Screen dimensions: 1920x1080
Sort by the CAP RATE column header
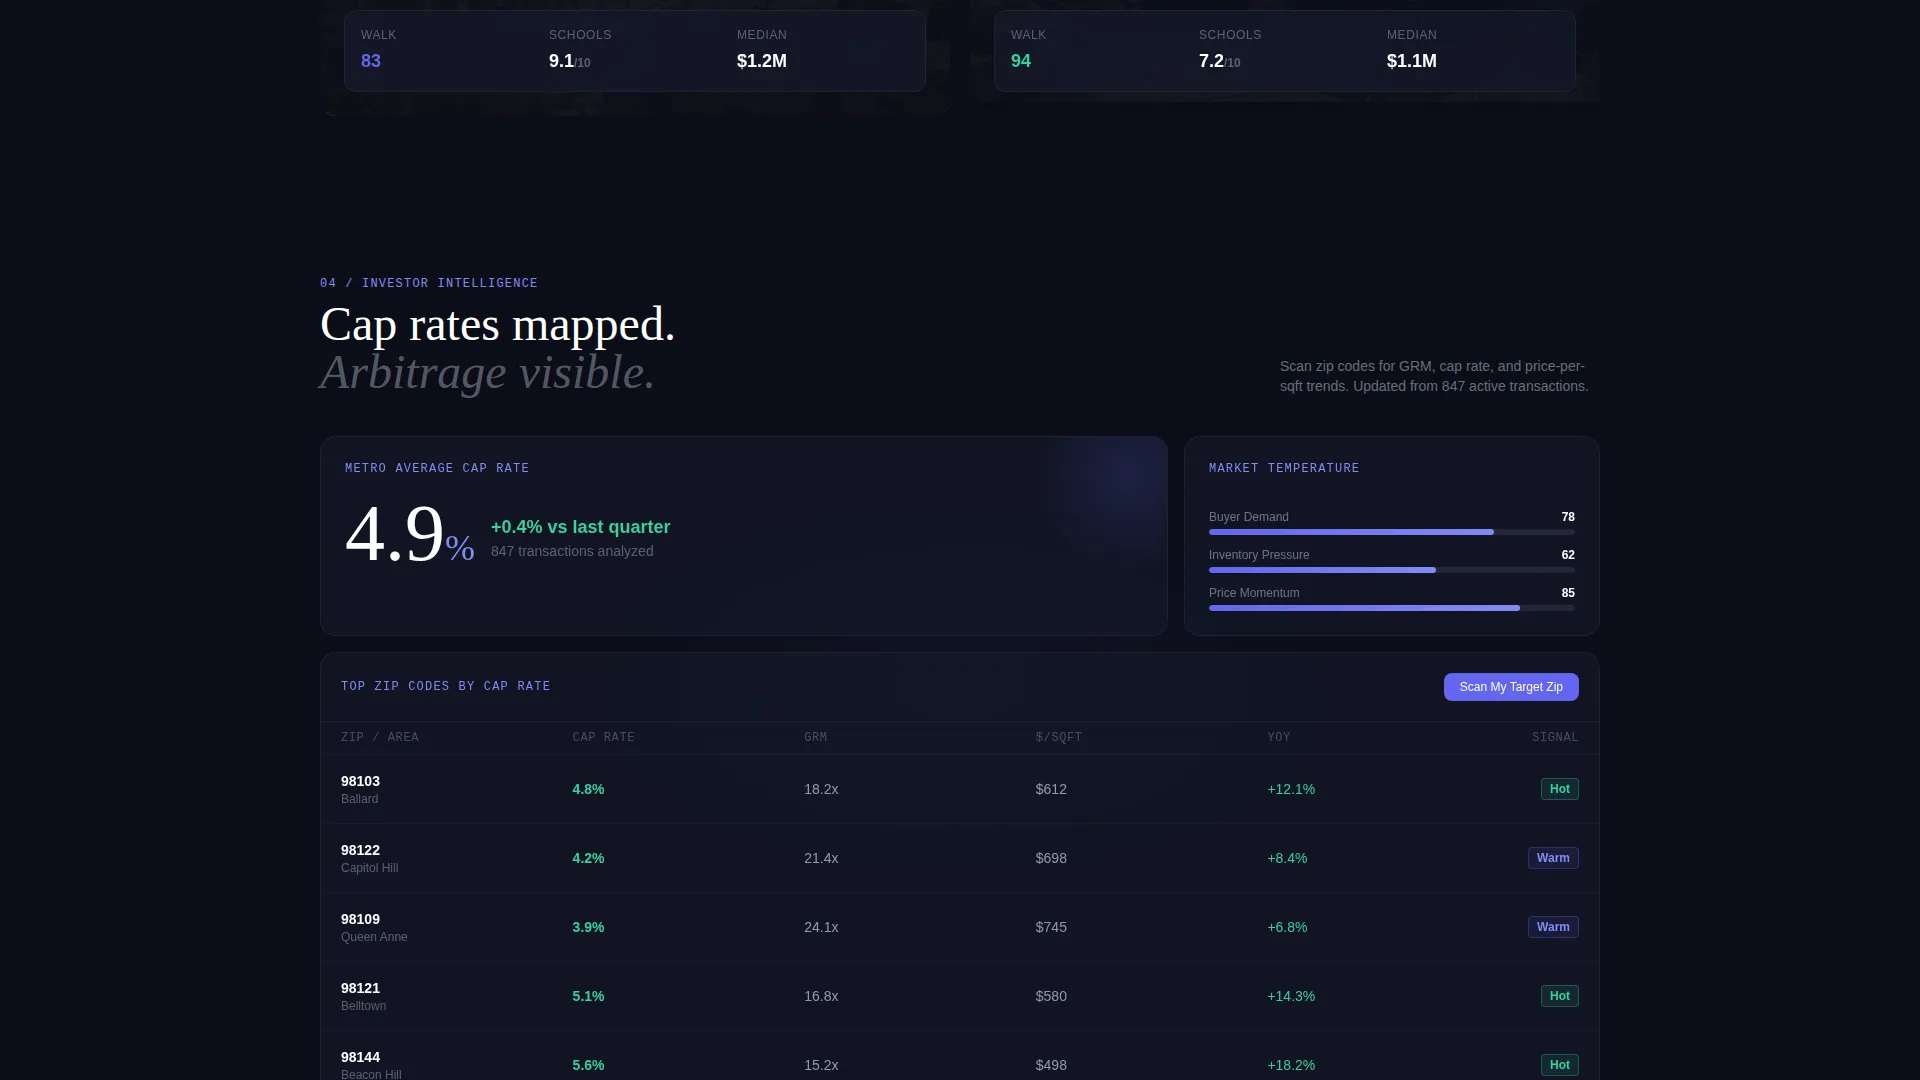coord(603,737)
